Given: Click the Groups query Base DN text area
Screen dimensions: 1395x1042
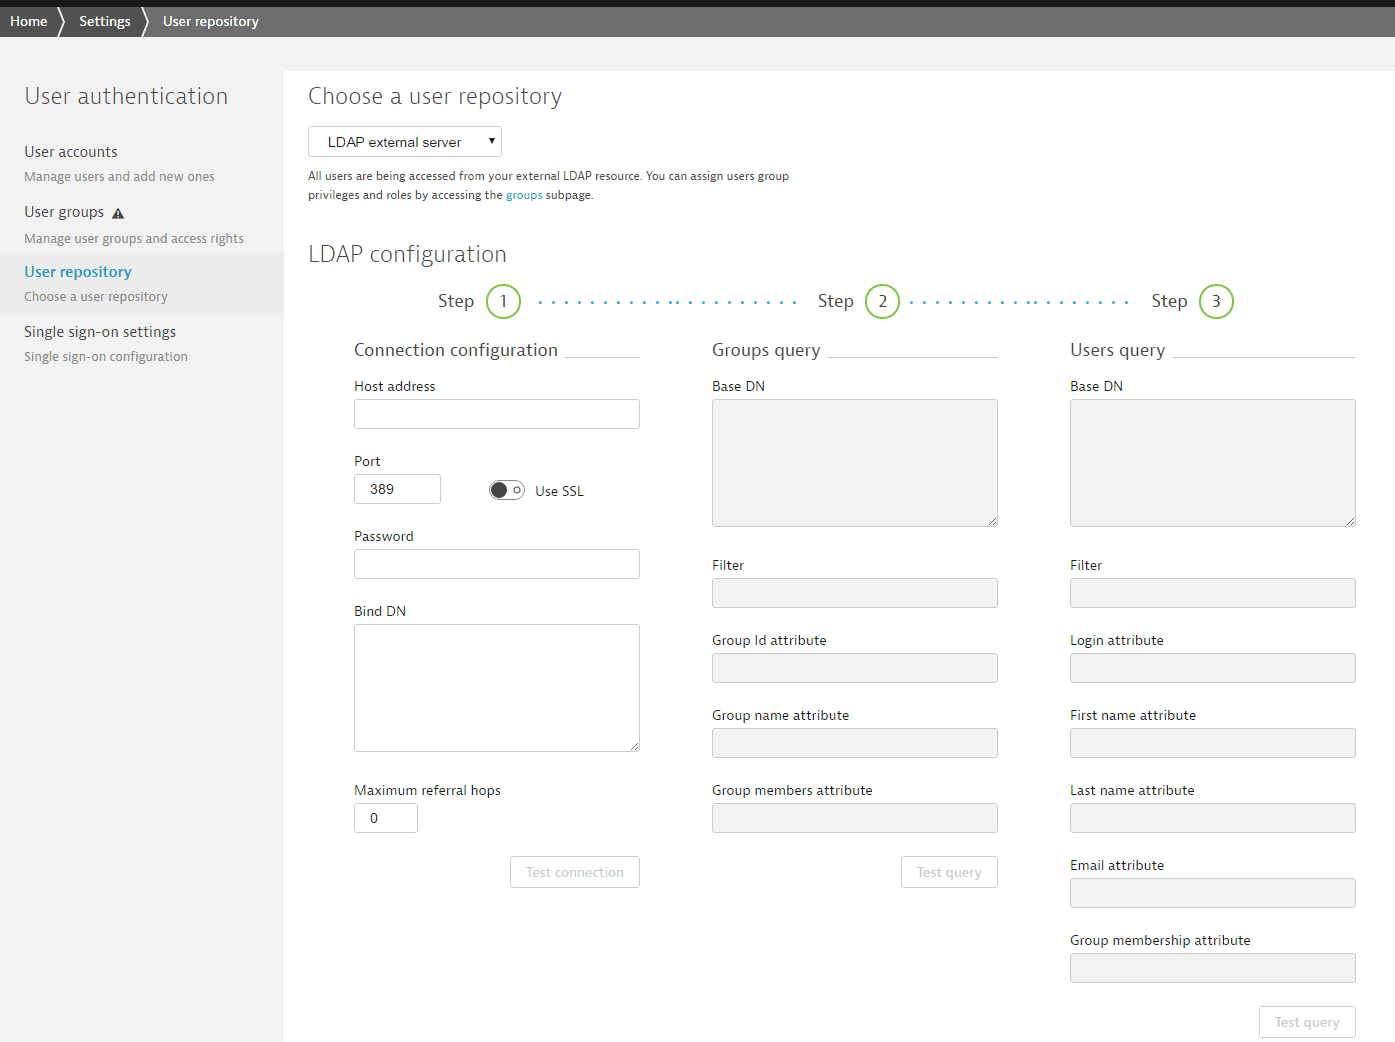Looking at the screenshot, I should click(x=855, y=463).
